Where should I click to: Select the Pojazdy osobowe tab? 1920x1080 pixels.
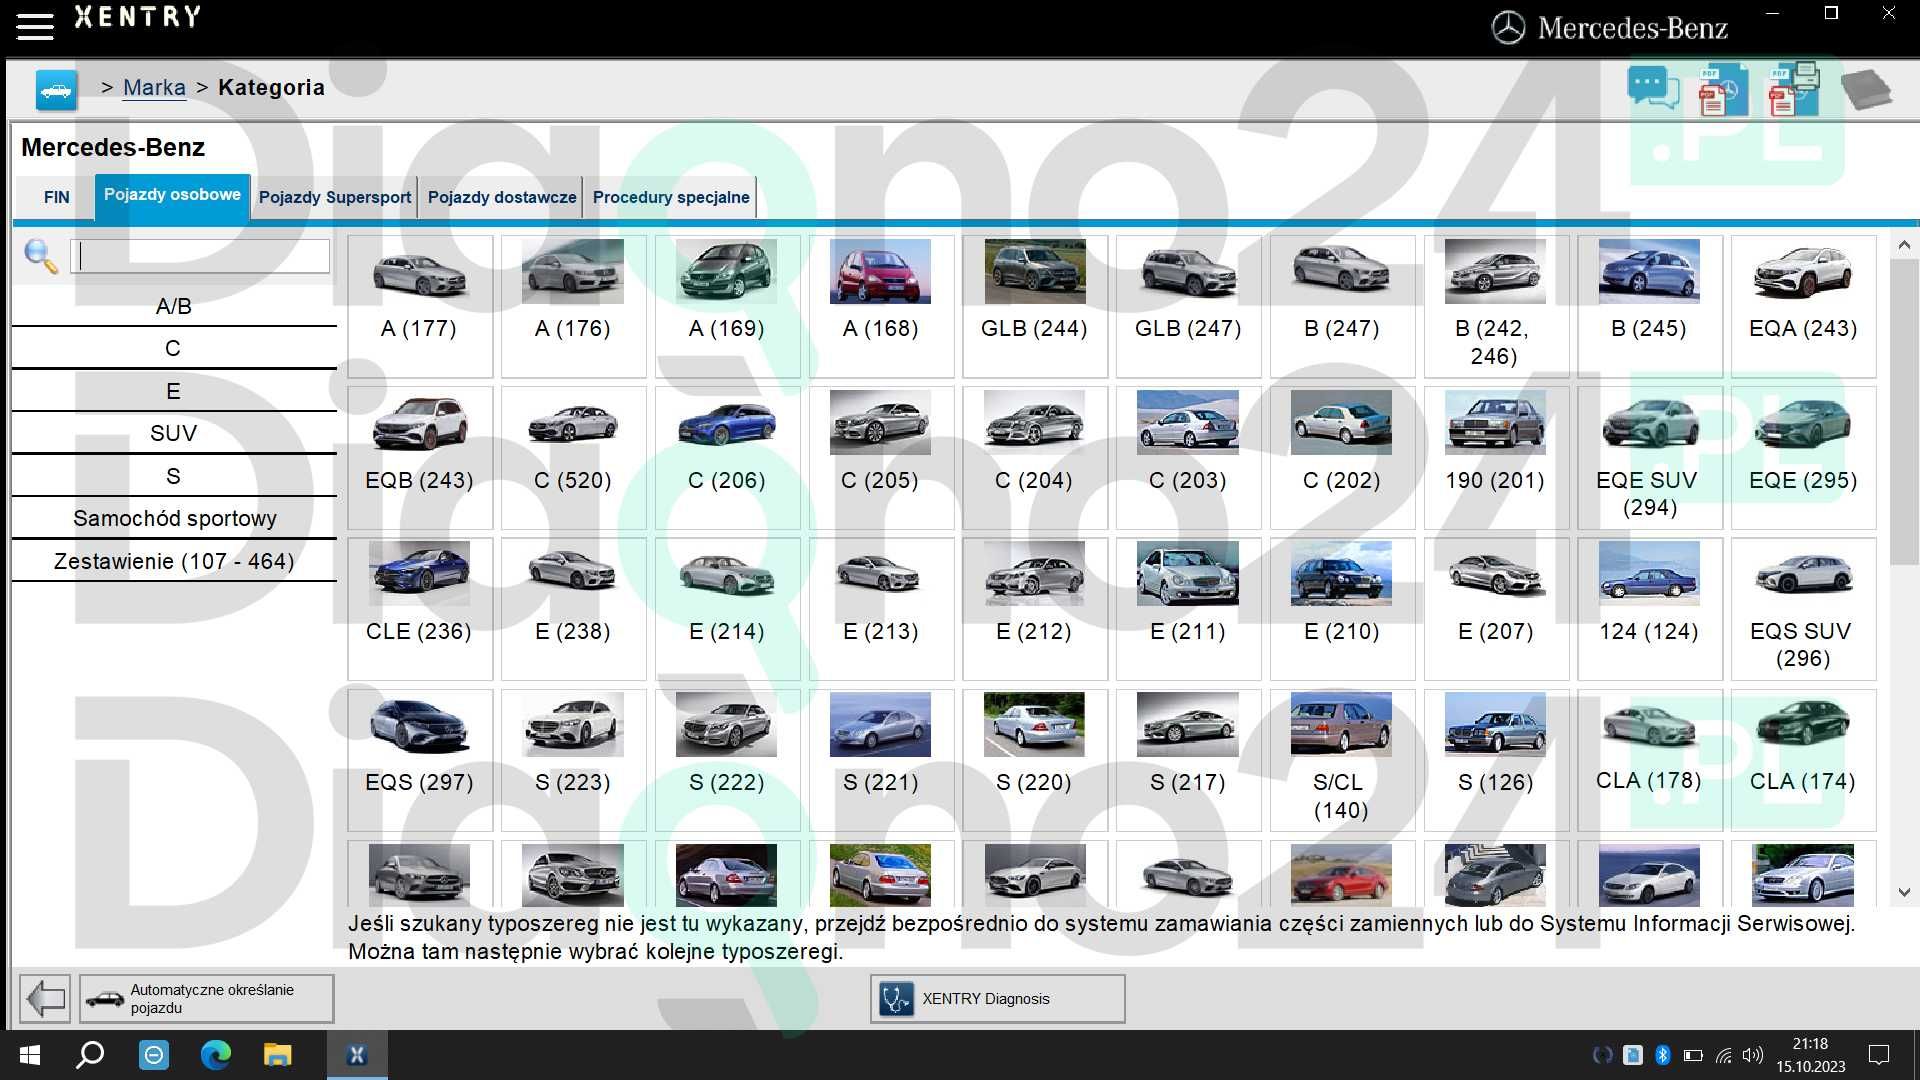click(x=172, y=195)
